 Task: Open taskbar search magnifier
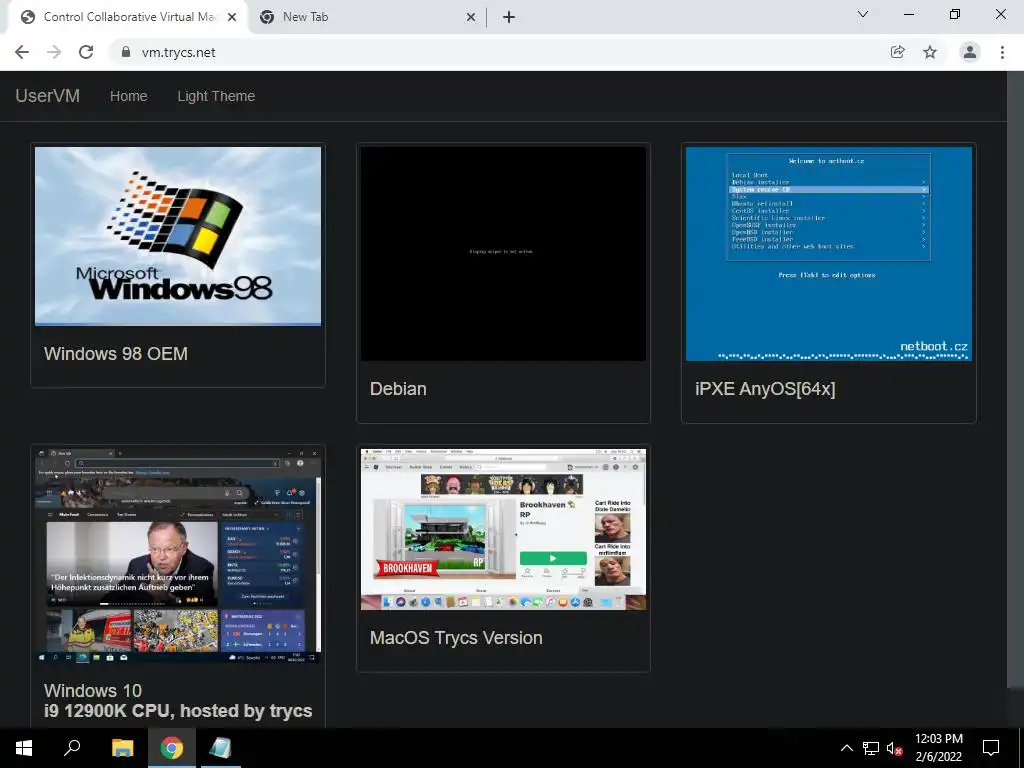tap(72, 748)
